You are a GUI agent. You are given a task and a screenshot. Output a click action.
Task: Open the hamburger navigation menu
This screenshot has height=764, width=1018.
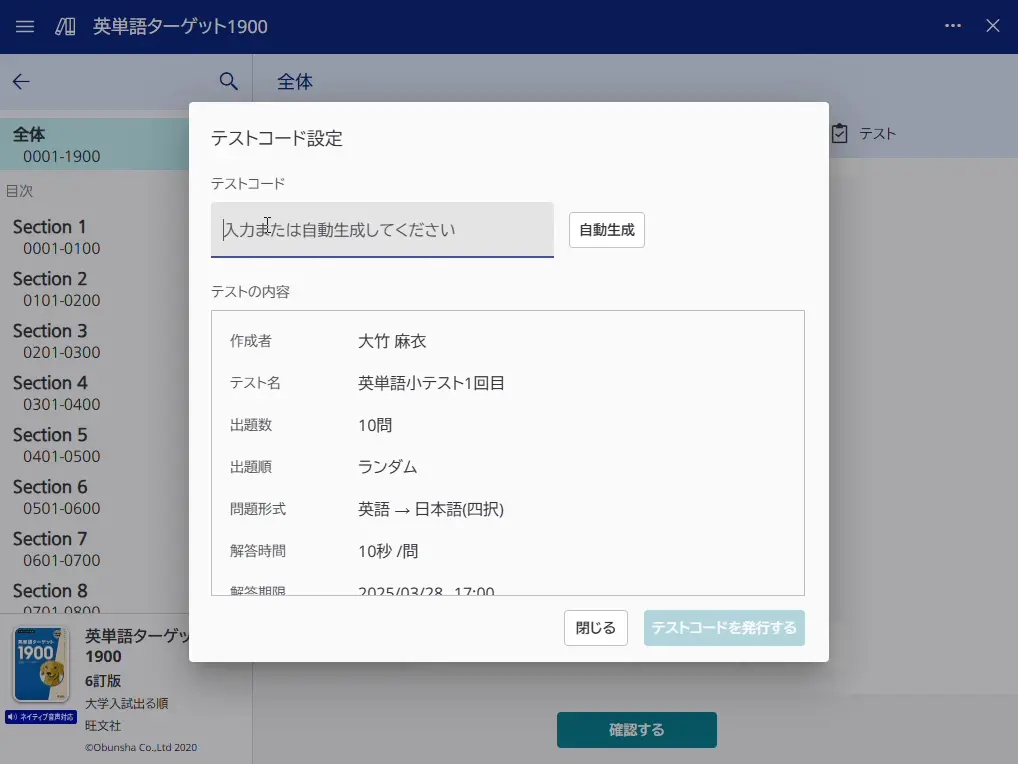tap(24, 26)
